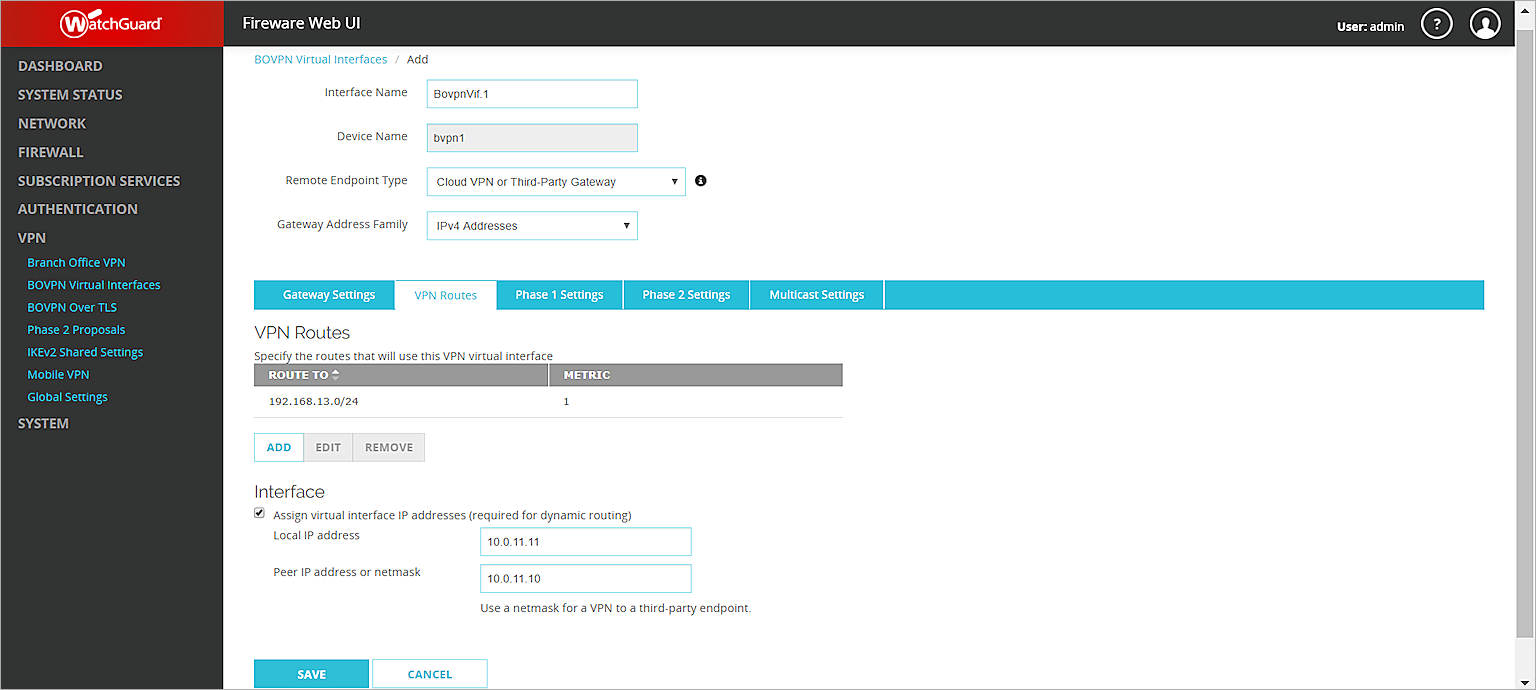Open FIREWALL from the sidebar
This screenshot has height=690, width=1536.
coord(51,151)
